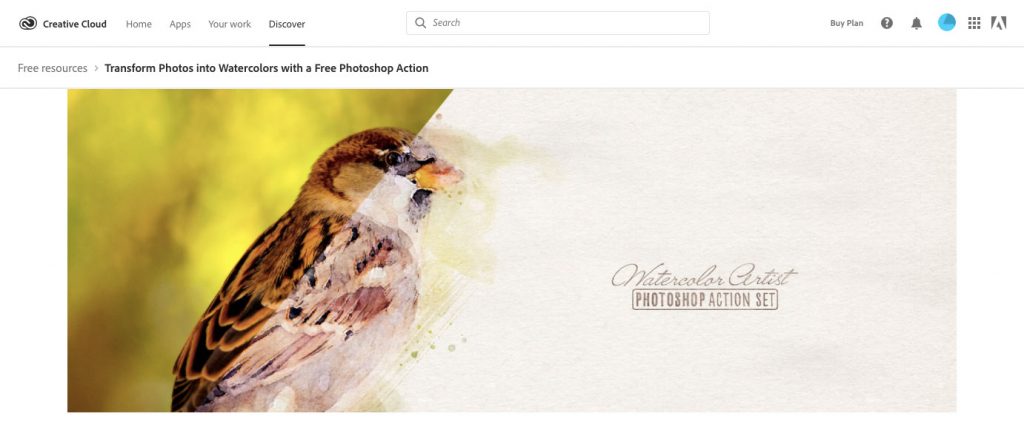This screenshot has height=445, width=1024.
Task: Open the notifications bell
Action: tap(916, 24)
